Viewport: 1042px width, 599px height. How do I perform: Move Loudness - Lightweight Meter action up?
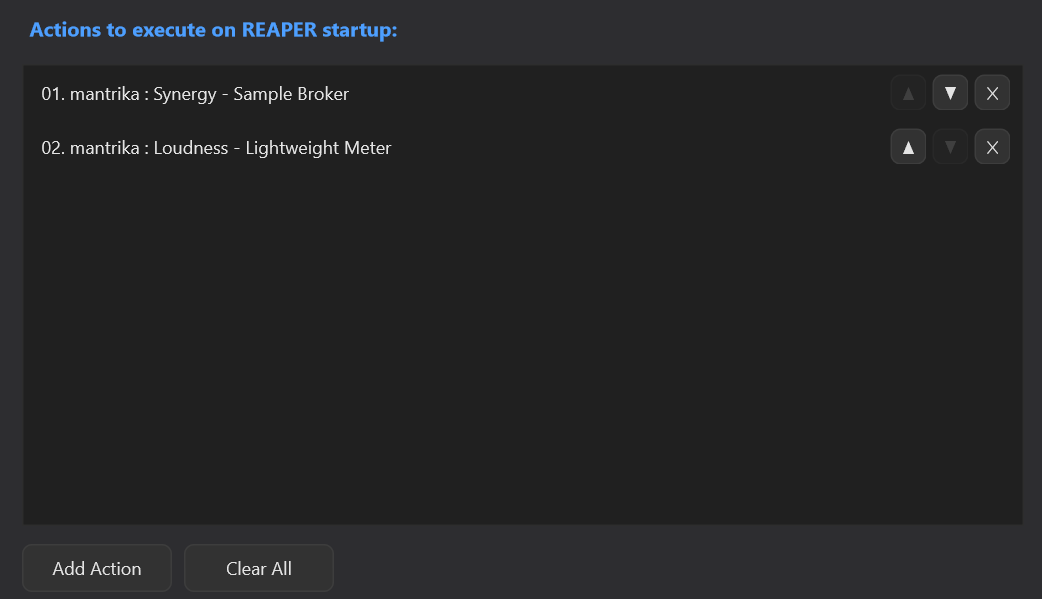pos(908,147)
